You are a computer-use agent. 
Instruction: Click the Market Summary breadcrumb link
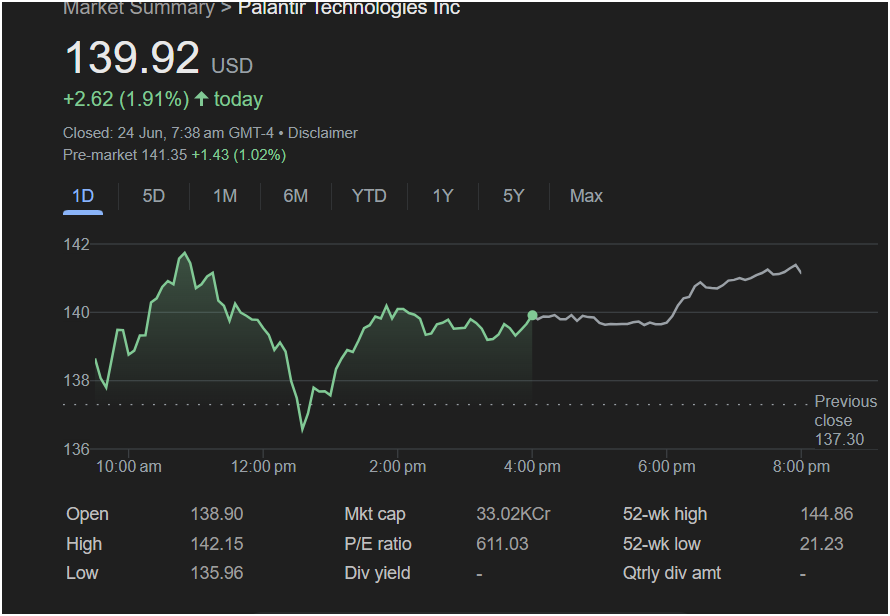coord(138,9)
